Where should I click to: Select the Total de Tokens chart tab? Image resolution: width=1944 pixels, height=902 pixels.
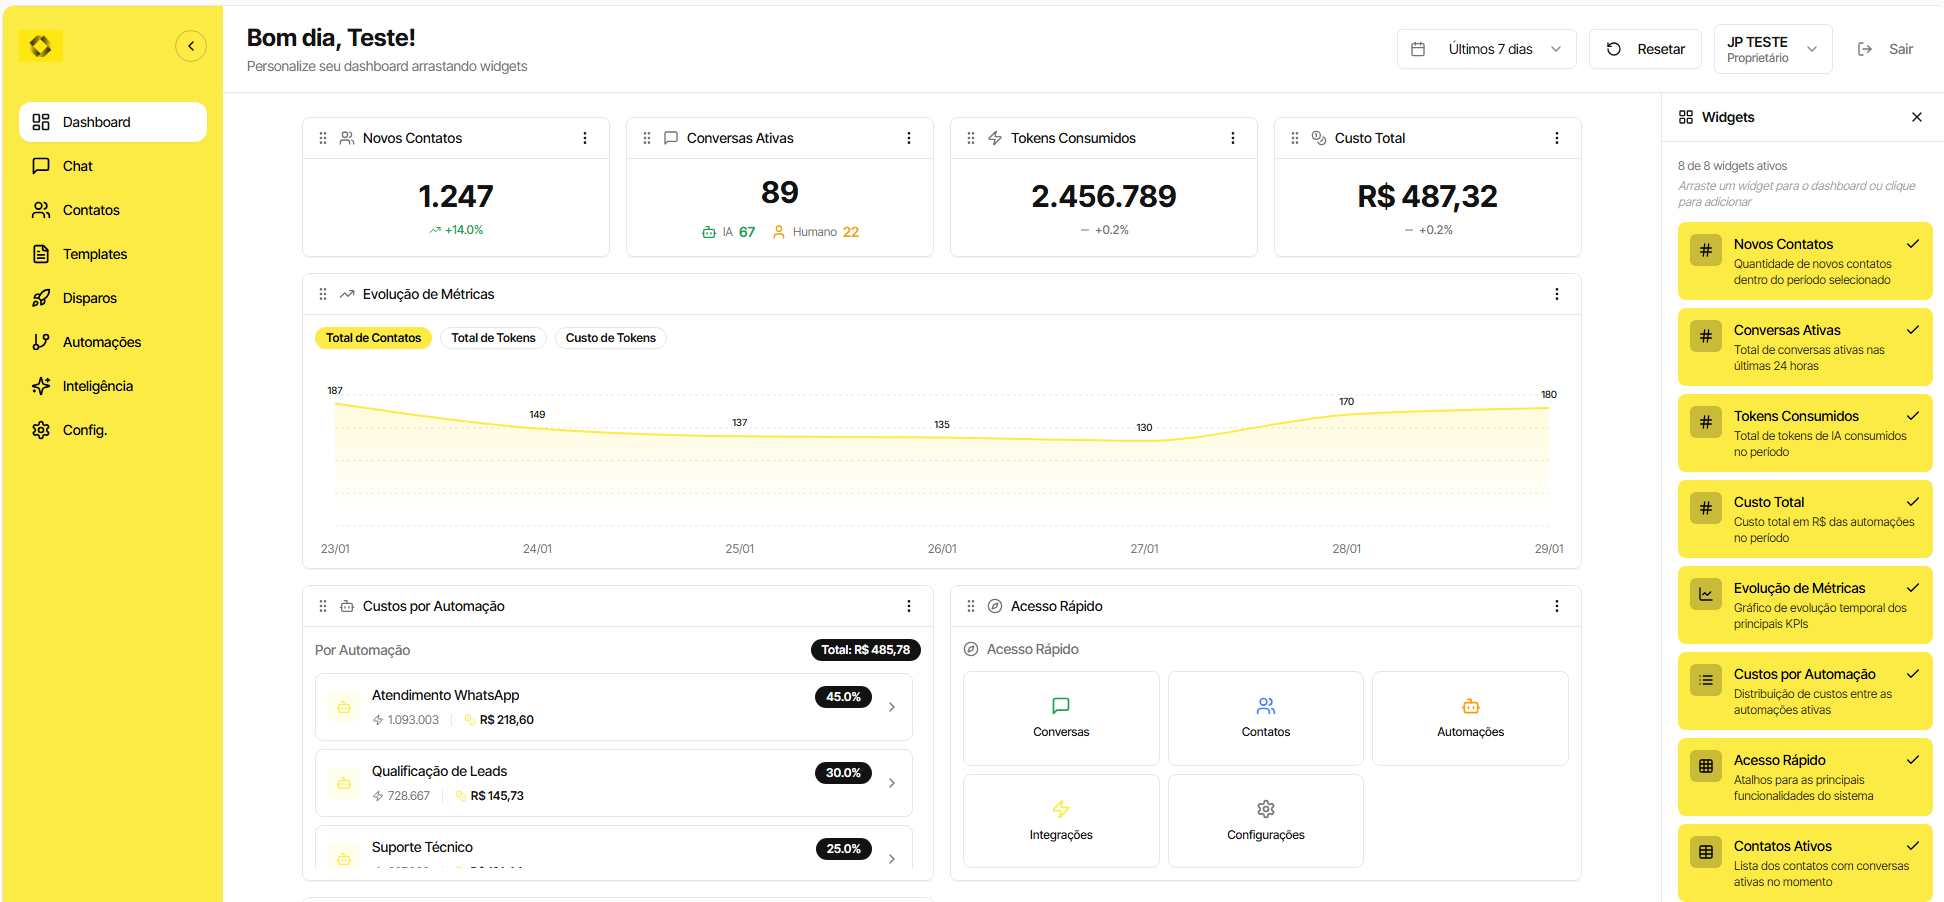point(493,338)
